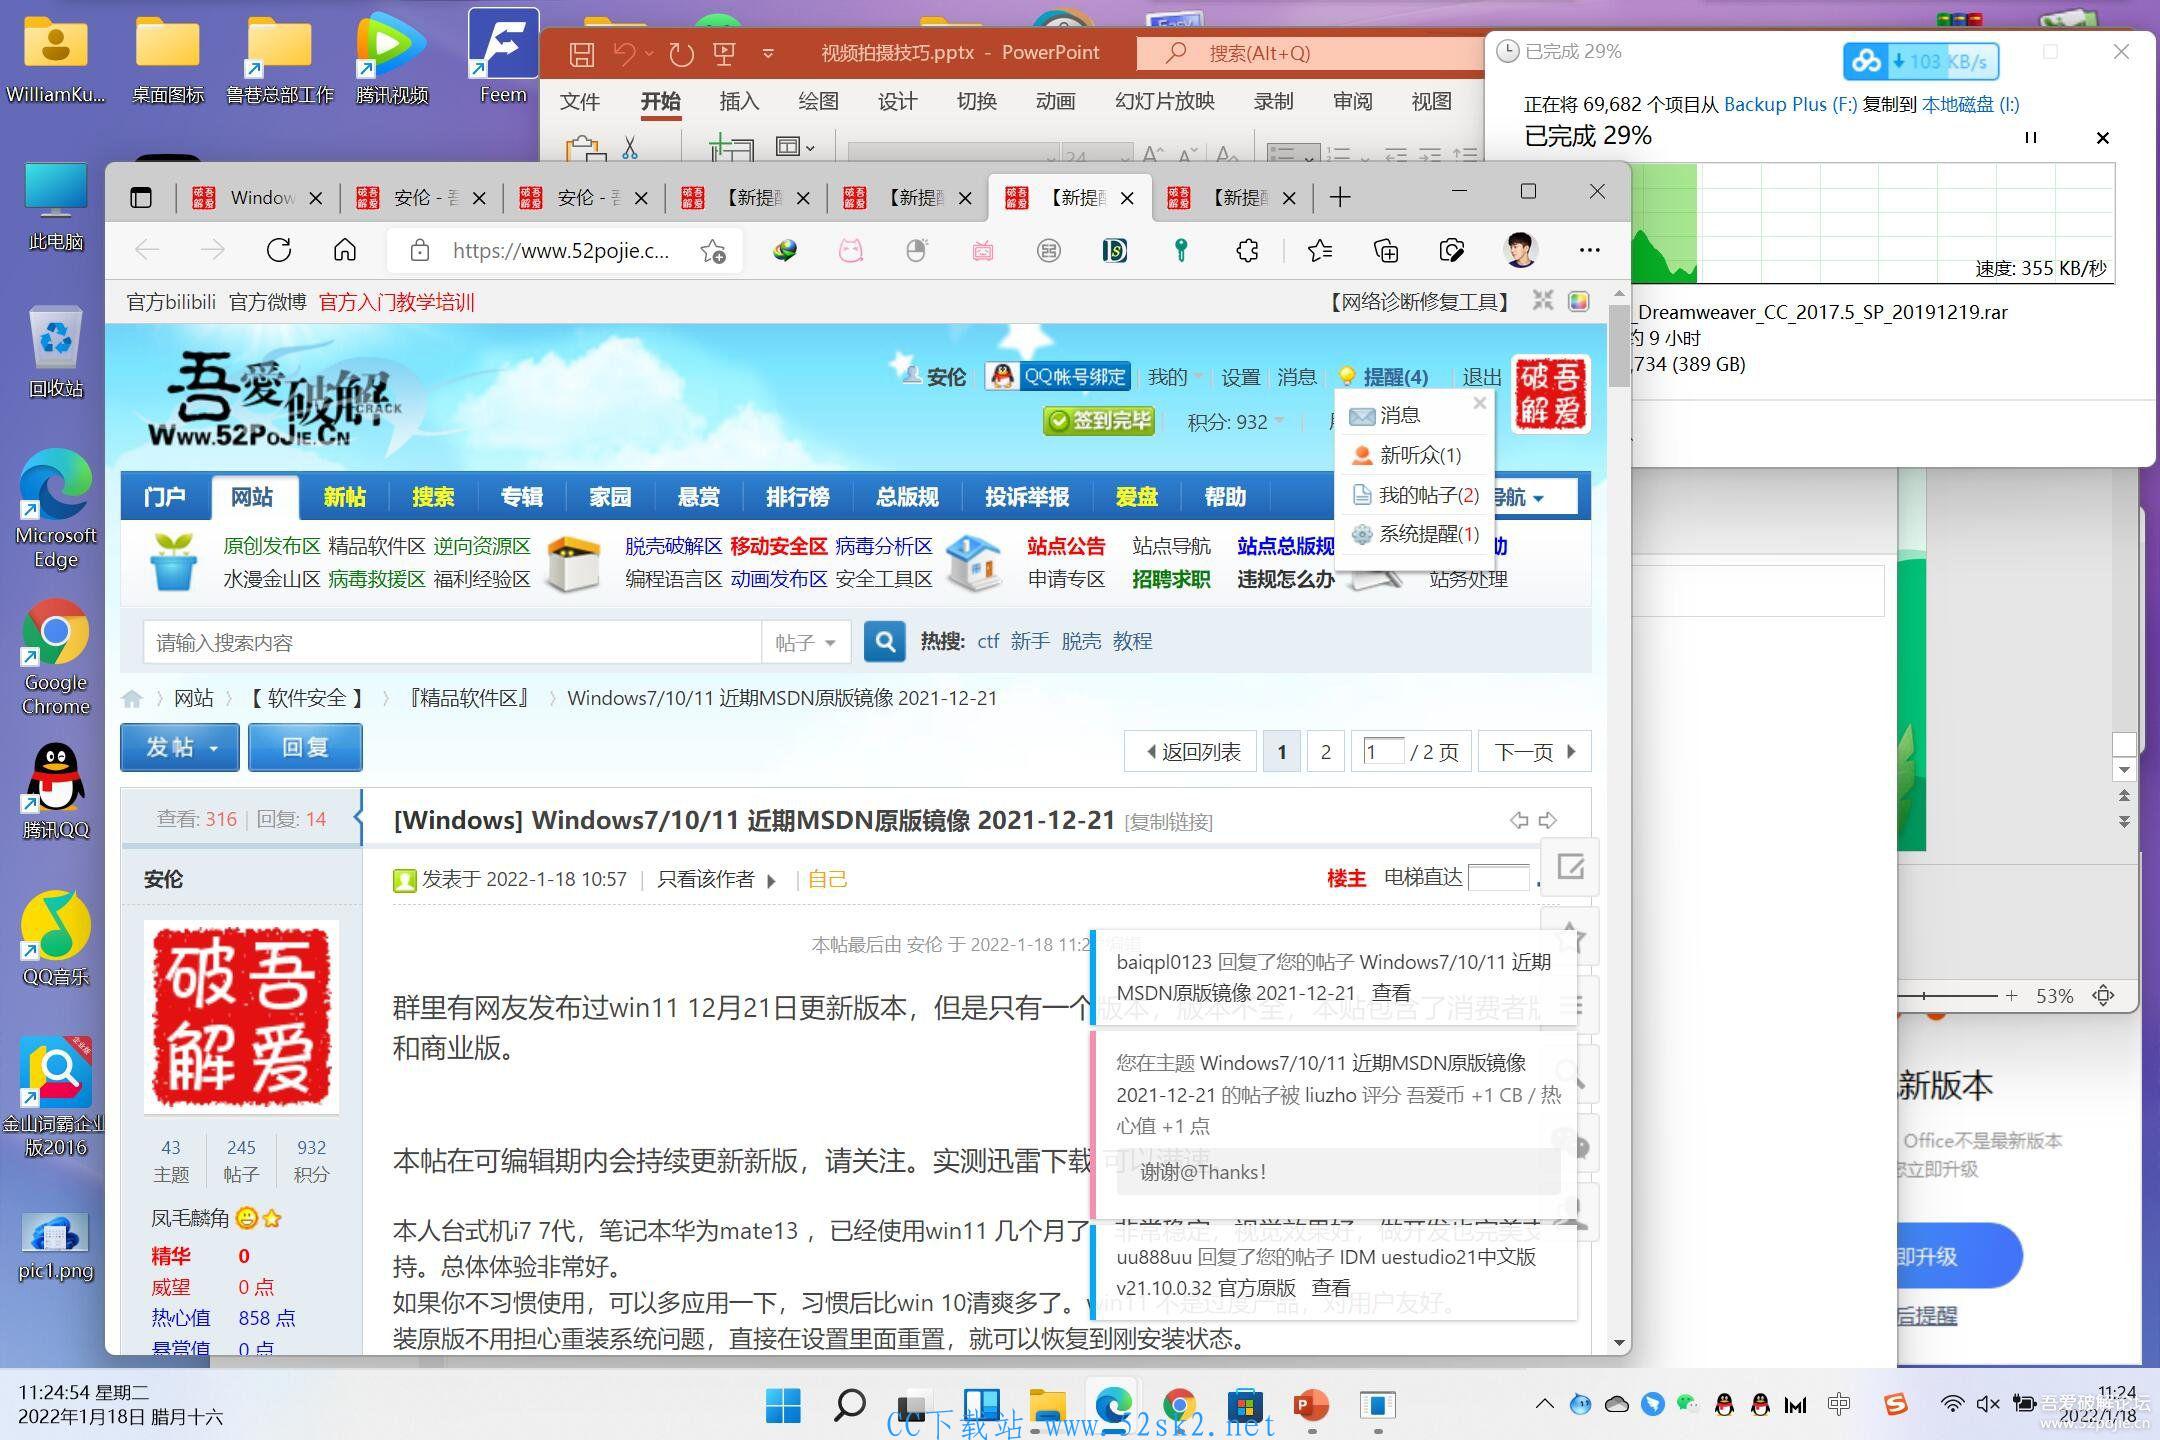
Task: Select 排行榜 in forum navigation bar
Action: pyautogui.click(x=797, y=497)
